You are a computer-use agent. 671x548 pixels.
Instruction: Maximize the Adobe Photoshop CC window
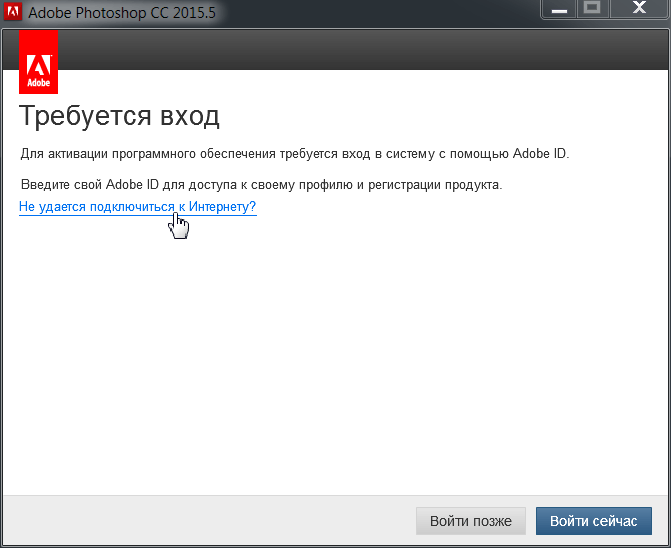[592, 9]
